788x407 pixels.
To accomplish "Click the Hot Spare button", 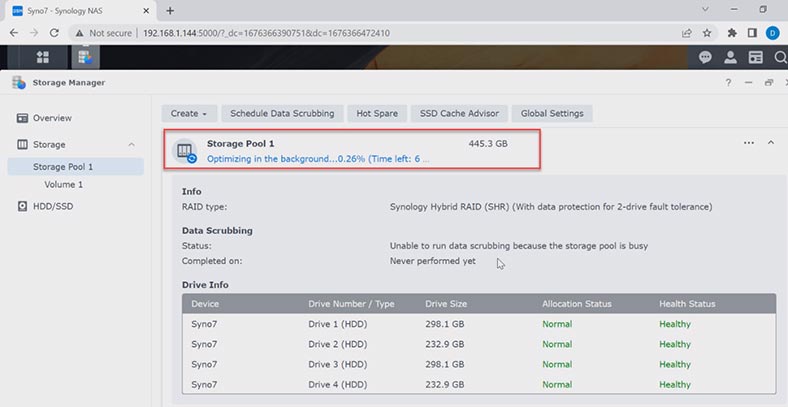I will (377, 114).
